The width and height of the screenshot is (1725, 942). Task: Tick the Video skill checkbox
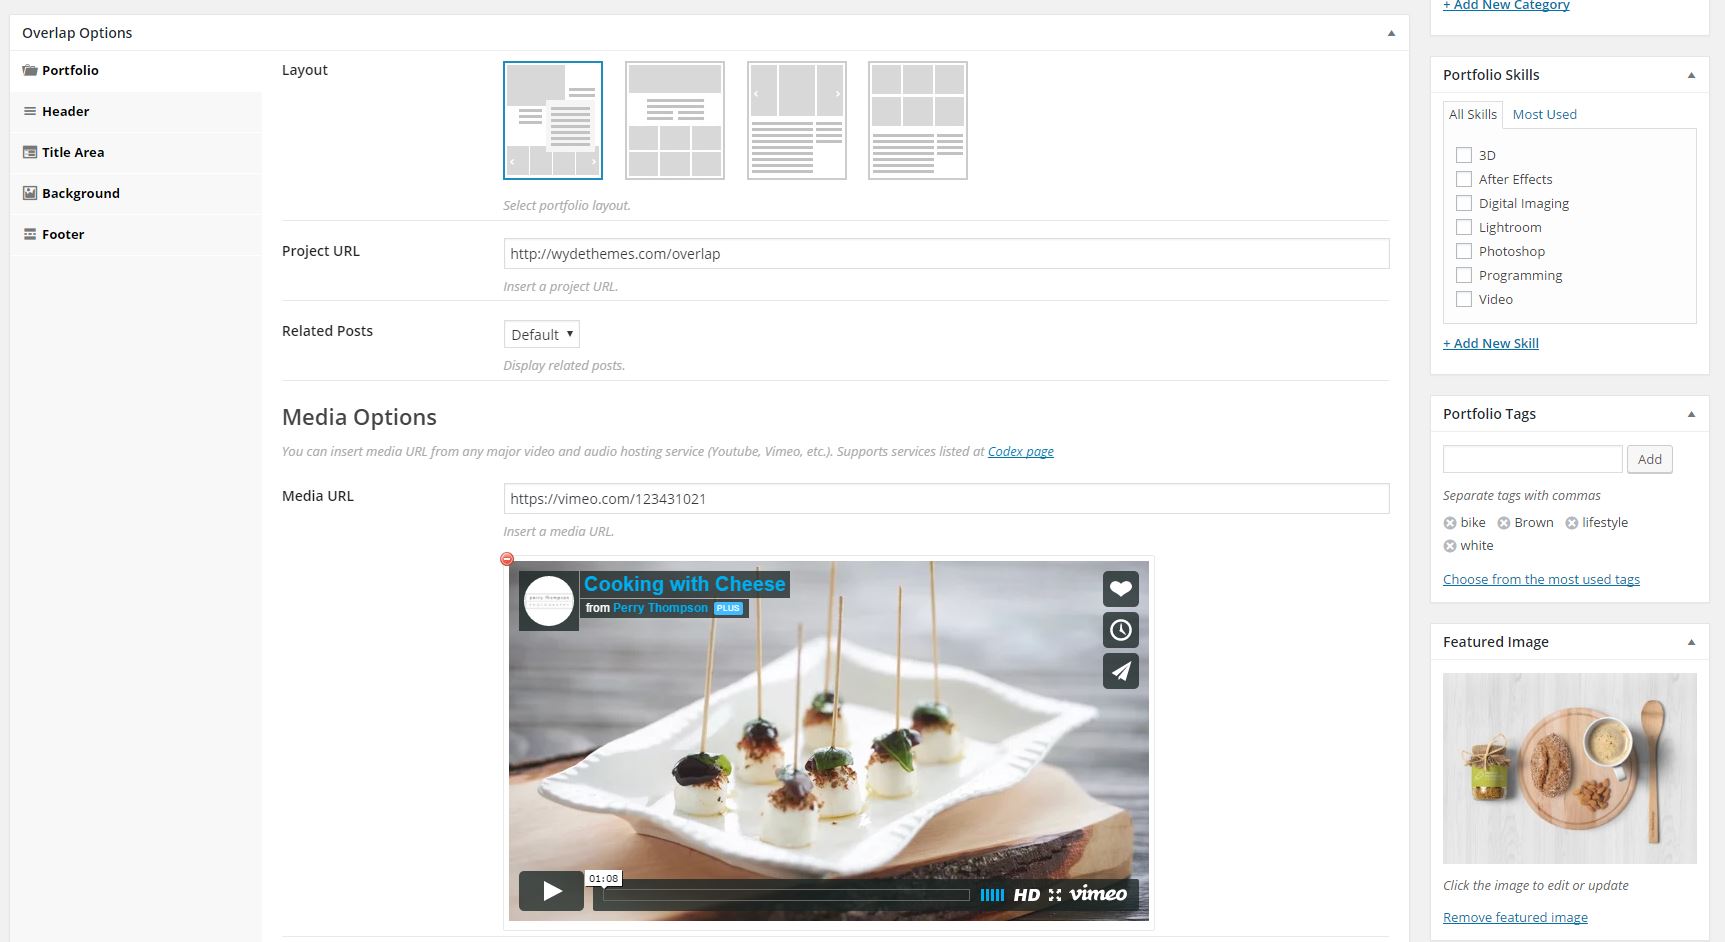click(x=1464, y=299)
